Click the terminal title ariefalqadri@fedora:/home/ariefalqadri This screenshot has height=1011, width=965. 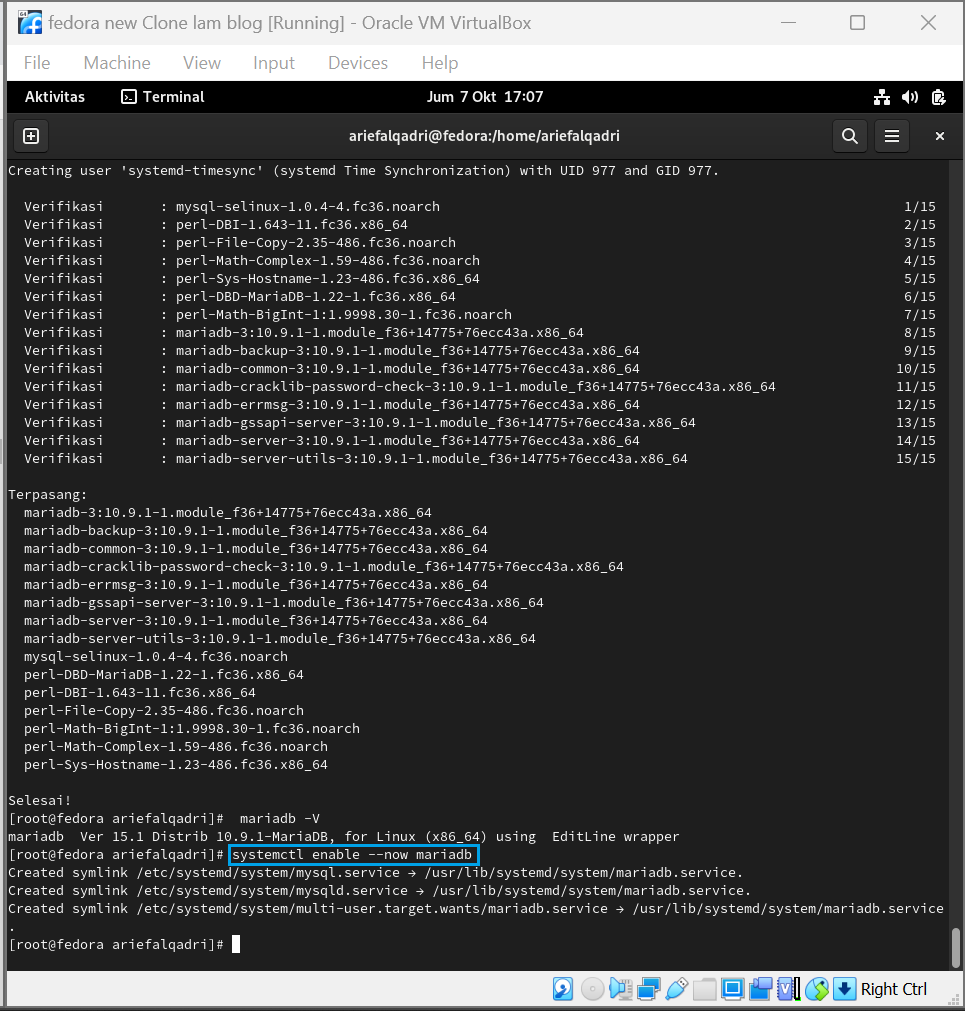pos(484,136)
